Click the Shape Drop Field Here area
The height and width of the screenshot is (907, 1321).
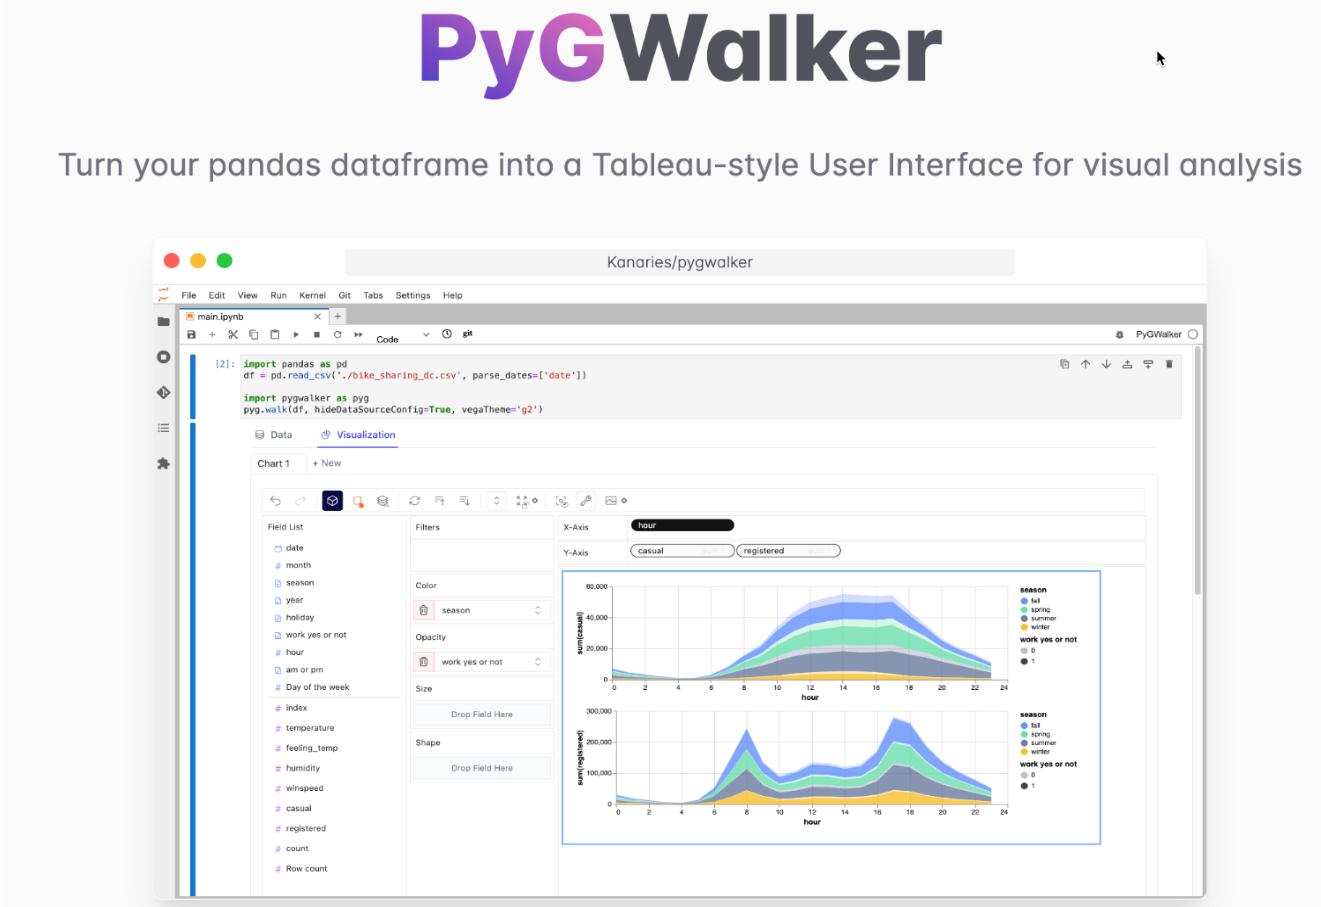click(482, 769)
